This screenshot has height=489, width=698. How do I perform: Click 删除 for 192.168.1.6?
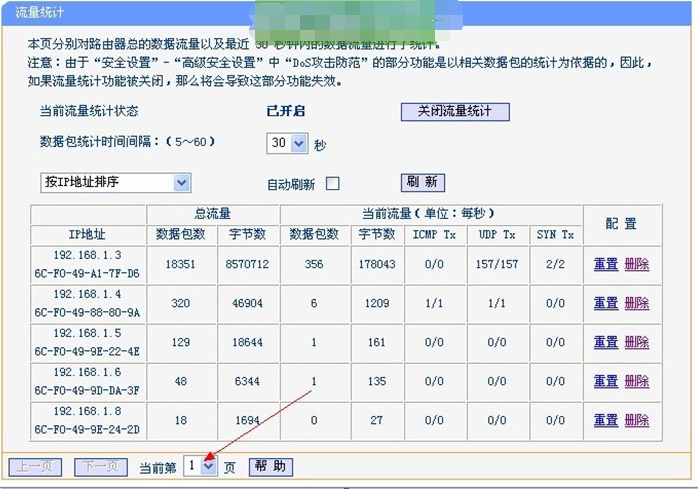tap(637, 381)
